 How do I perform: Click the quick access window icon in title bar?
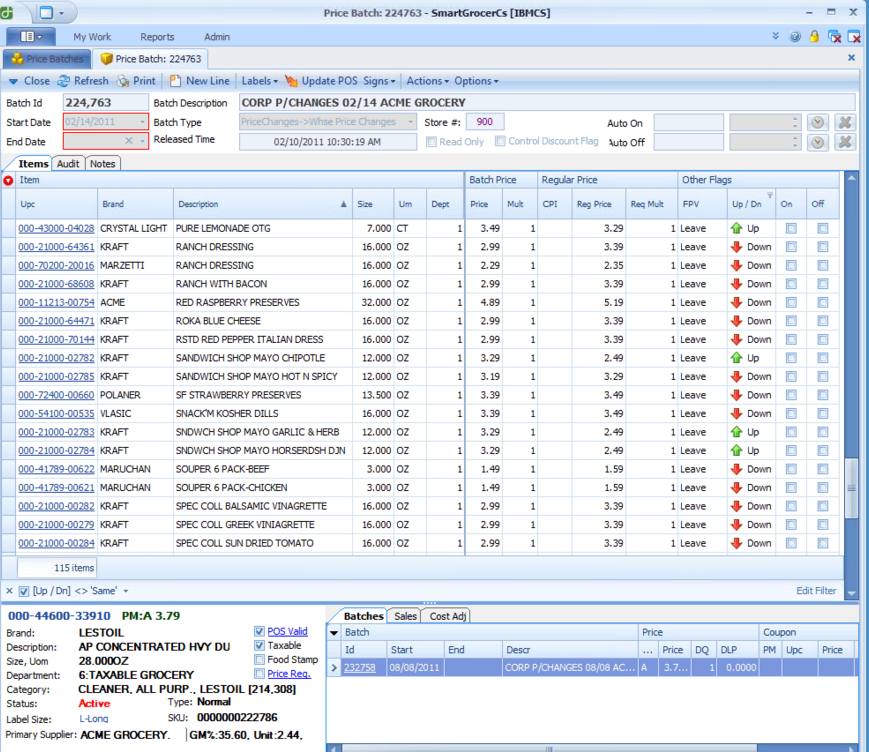tap(47, 12)
